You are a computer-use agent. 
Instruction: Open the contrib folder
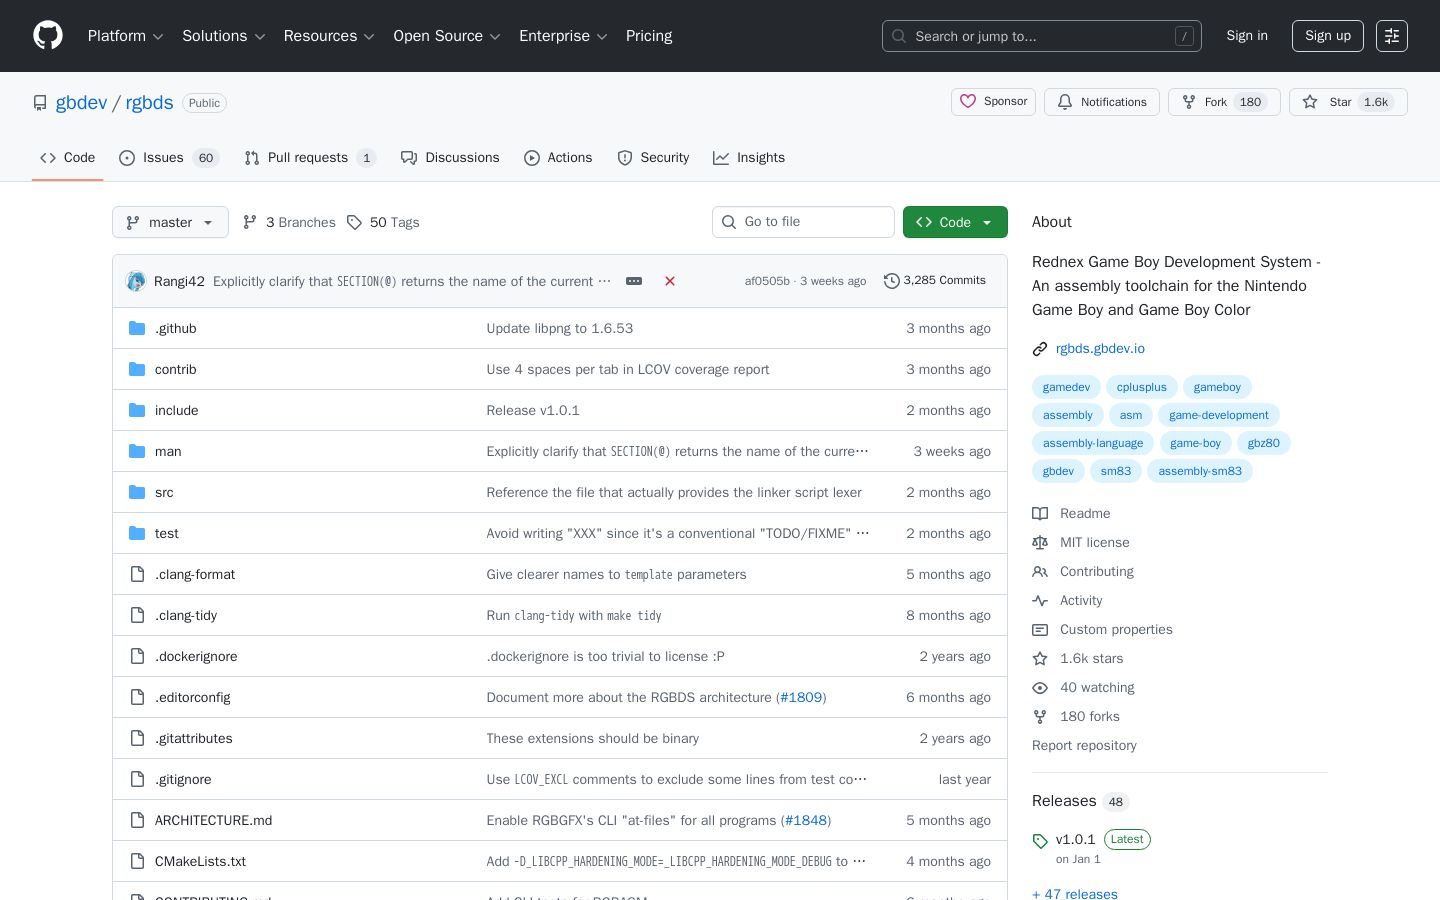[175, 369]
